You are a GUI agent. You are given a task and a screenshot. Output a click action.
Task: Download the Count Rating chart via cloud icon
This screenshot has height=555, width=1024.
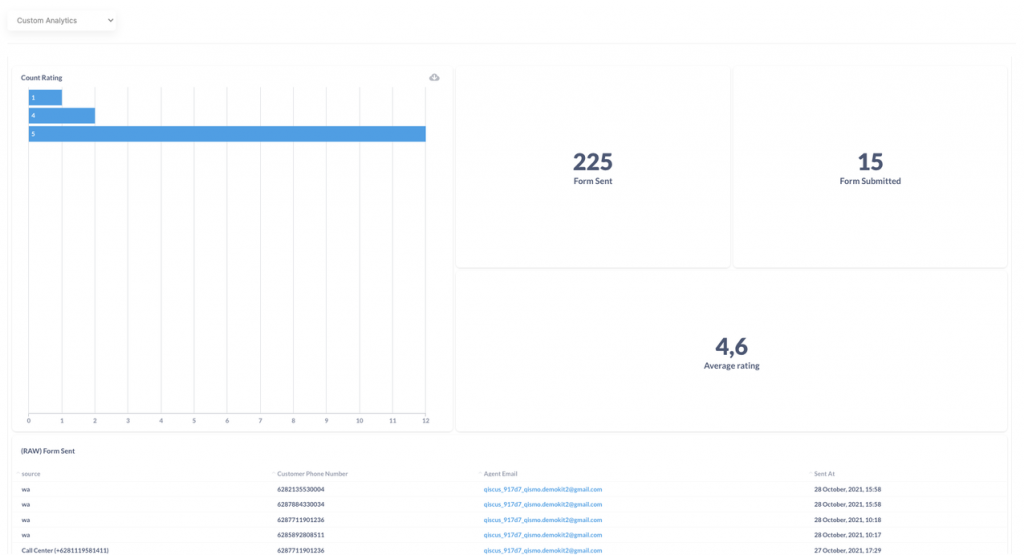click(x=434, y=78)
